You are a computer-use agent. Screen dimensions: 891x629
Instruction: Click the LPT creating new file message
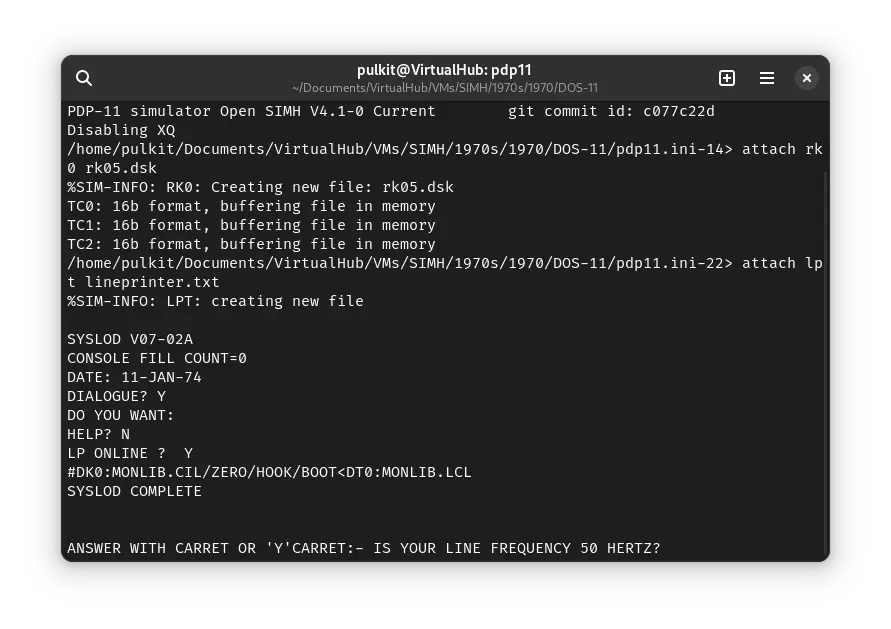(215, 301)
